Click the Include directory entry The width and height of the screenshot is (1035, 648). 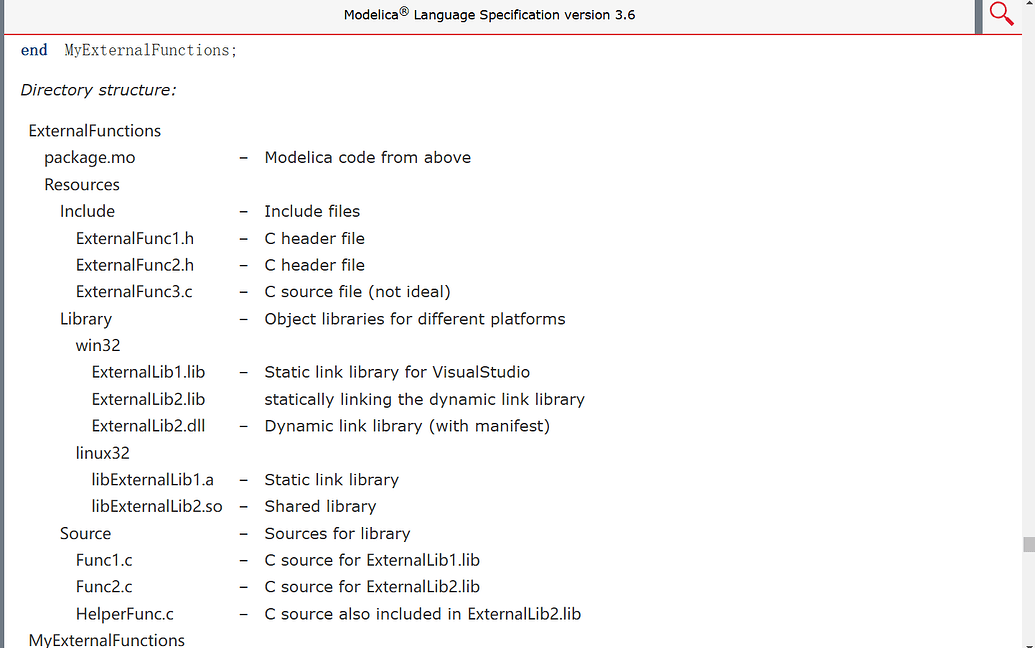point(87,211)
